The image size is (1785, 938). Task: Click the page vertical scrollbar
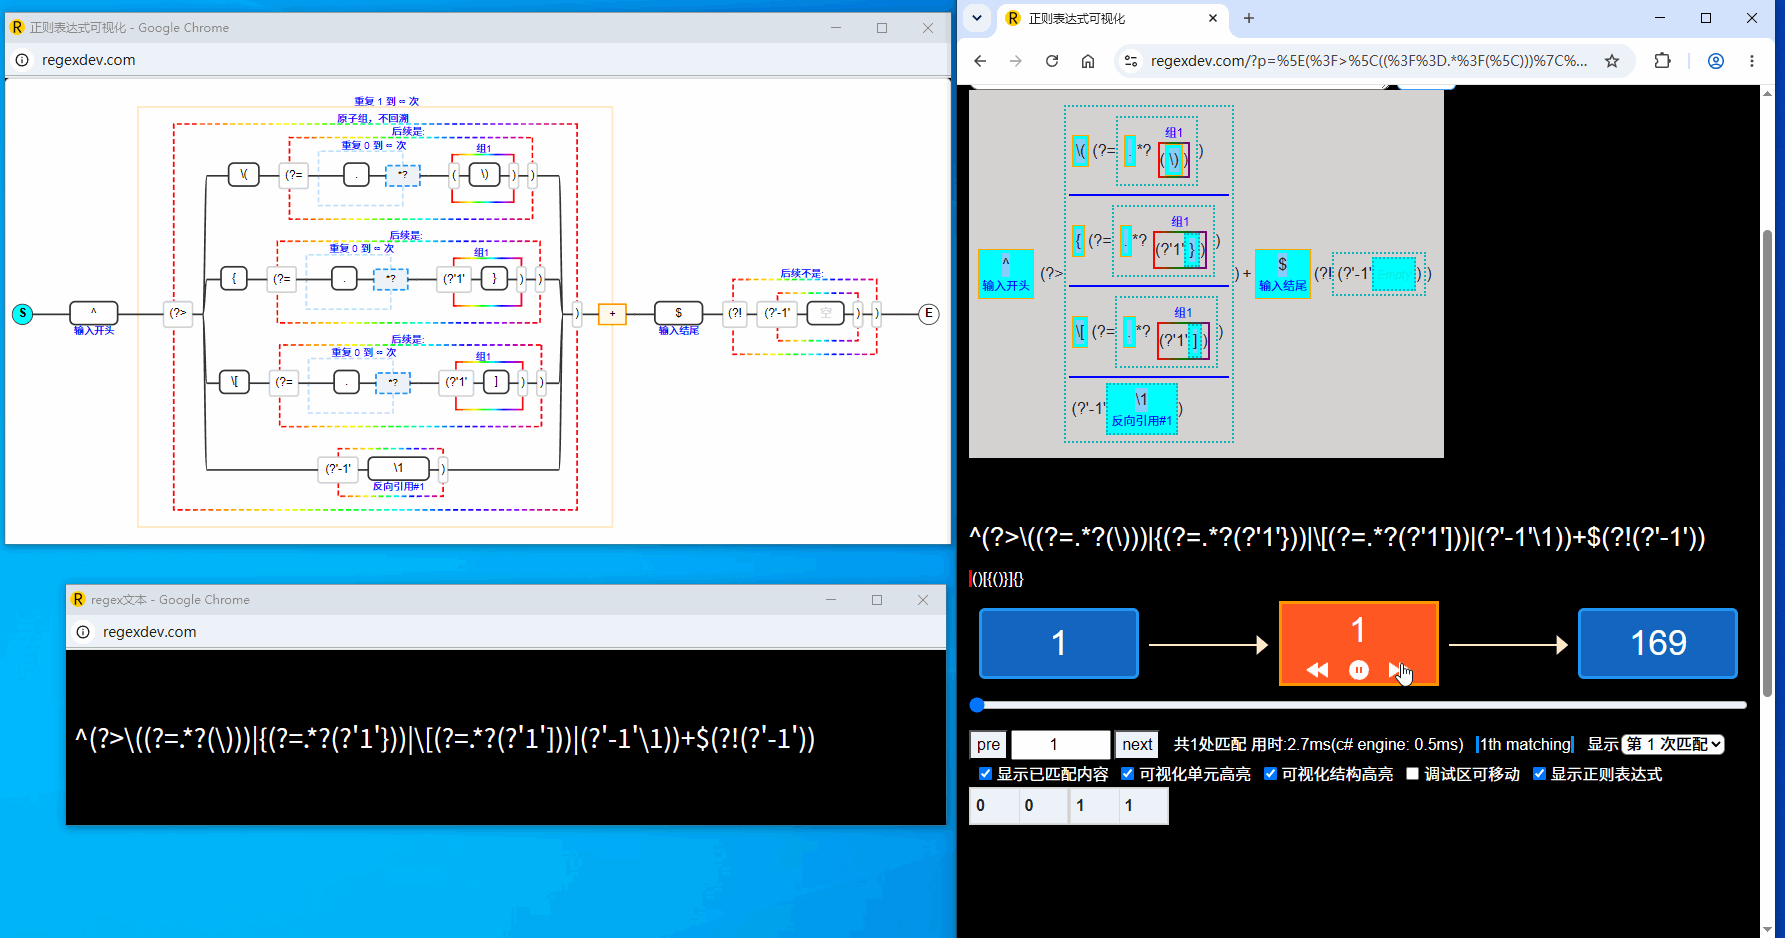point(1768,462)
